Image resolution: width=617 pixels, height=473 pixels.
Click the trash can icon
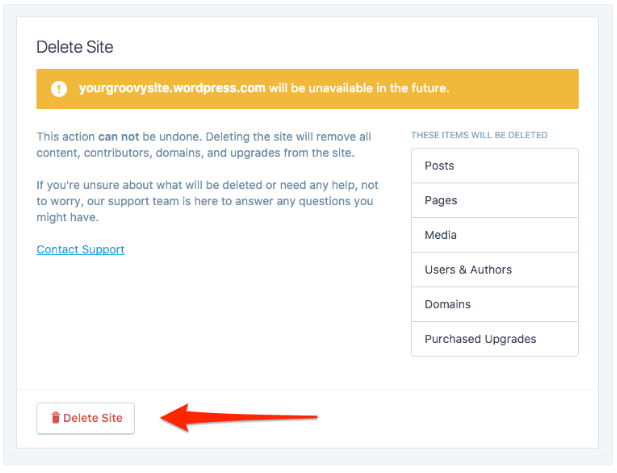pos(56,418)
